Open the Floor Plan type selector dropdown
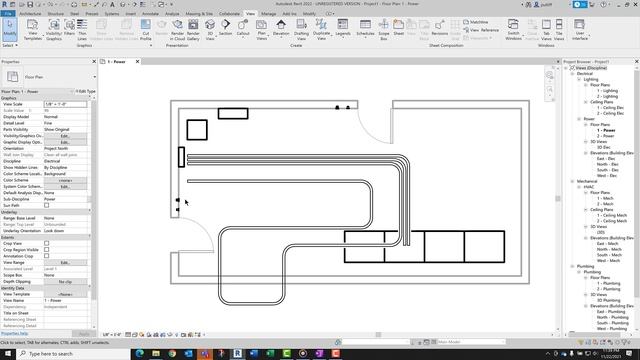Image resolution: width=640 pixels, height=360 pixels. click(x=94, y=77)
